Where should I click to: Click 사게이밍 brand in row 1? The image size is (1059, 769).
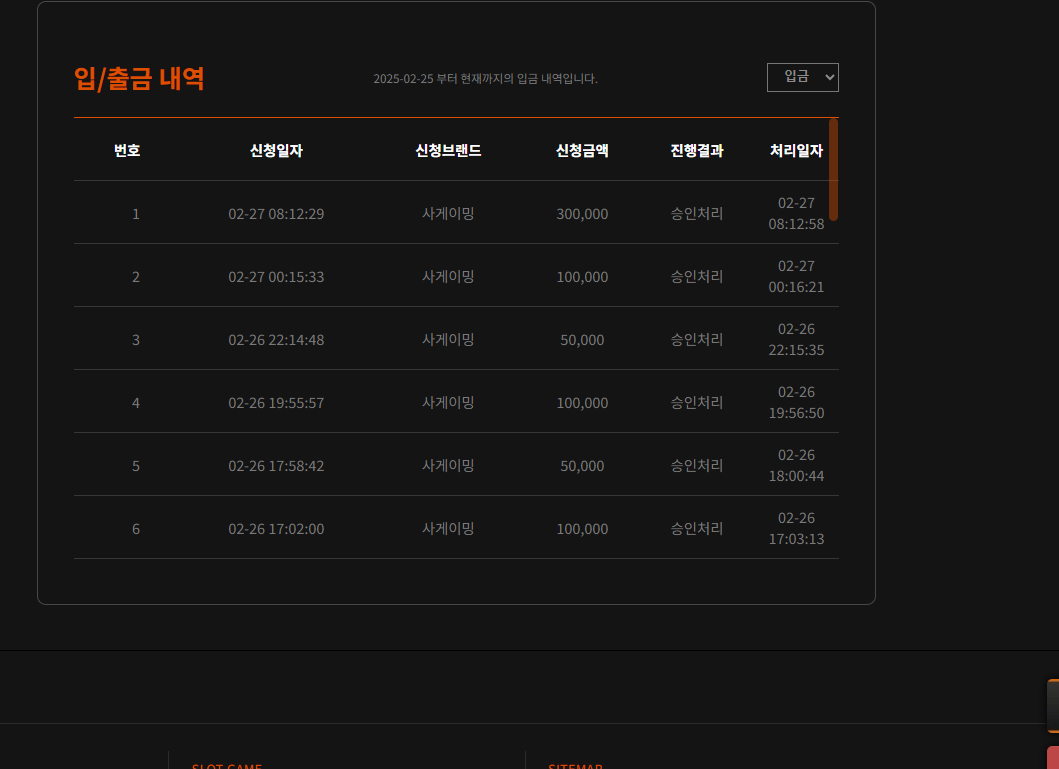448,214
